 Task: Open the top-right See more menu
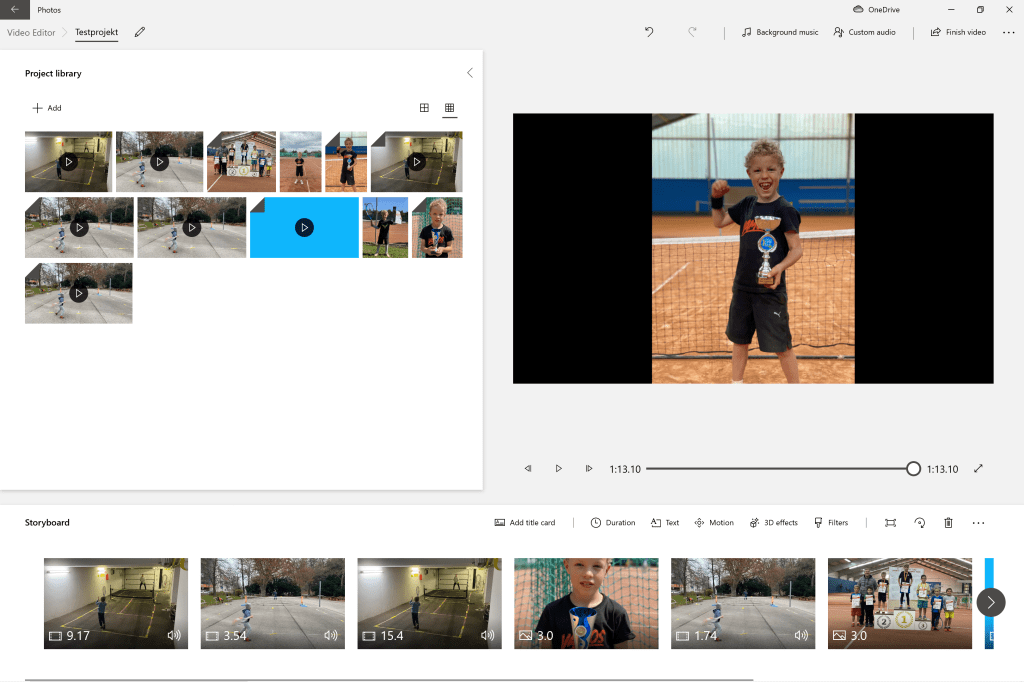[x=1008, y=32]
